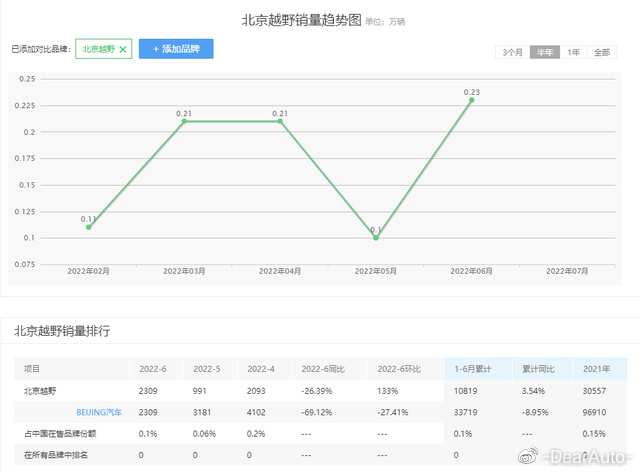
Task: Click the 北京越野 row label in table
Action: 40,391
